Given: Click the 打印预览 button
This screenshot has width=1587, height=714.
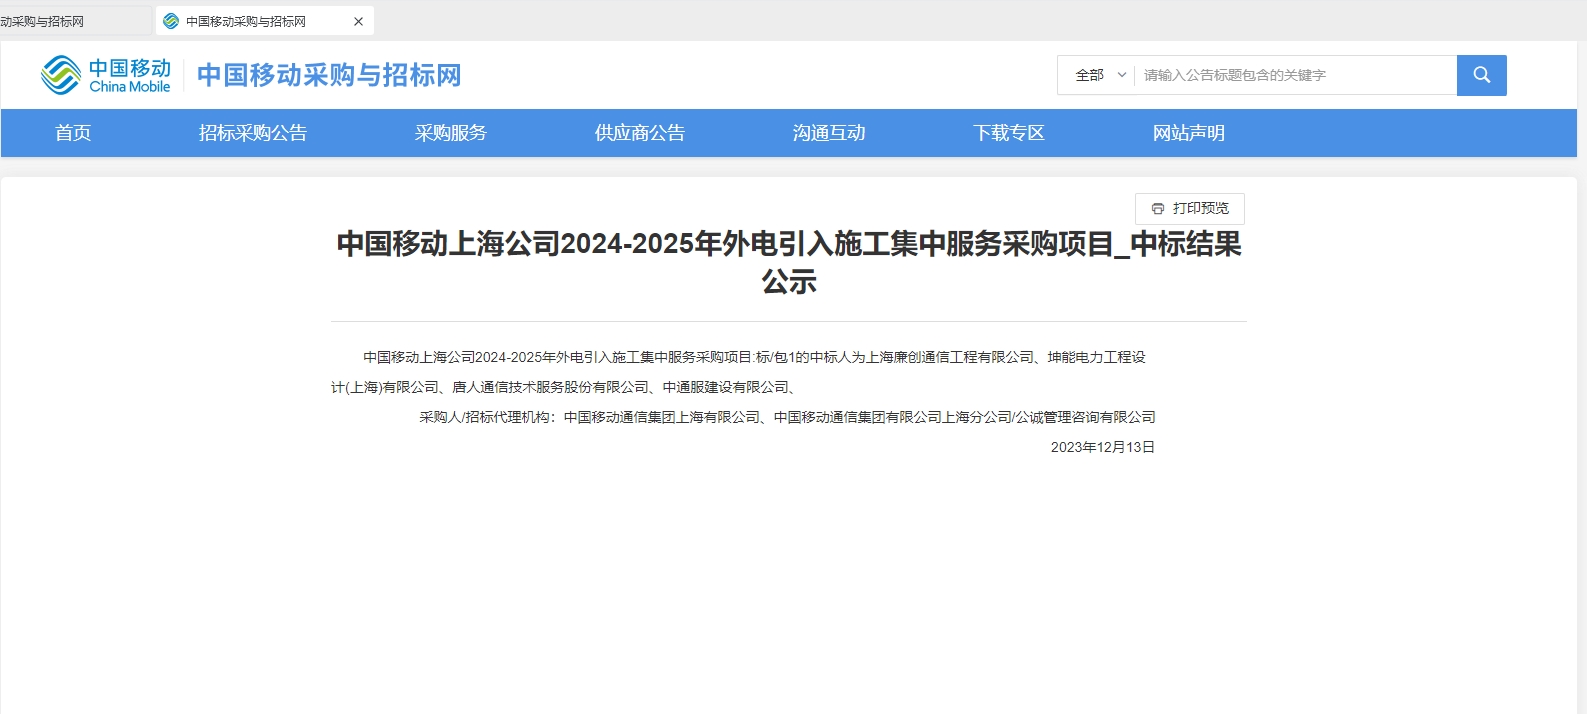Looking at the screenshot, I should 1190,208.
